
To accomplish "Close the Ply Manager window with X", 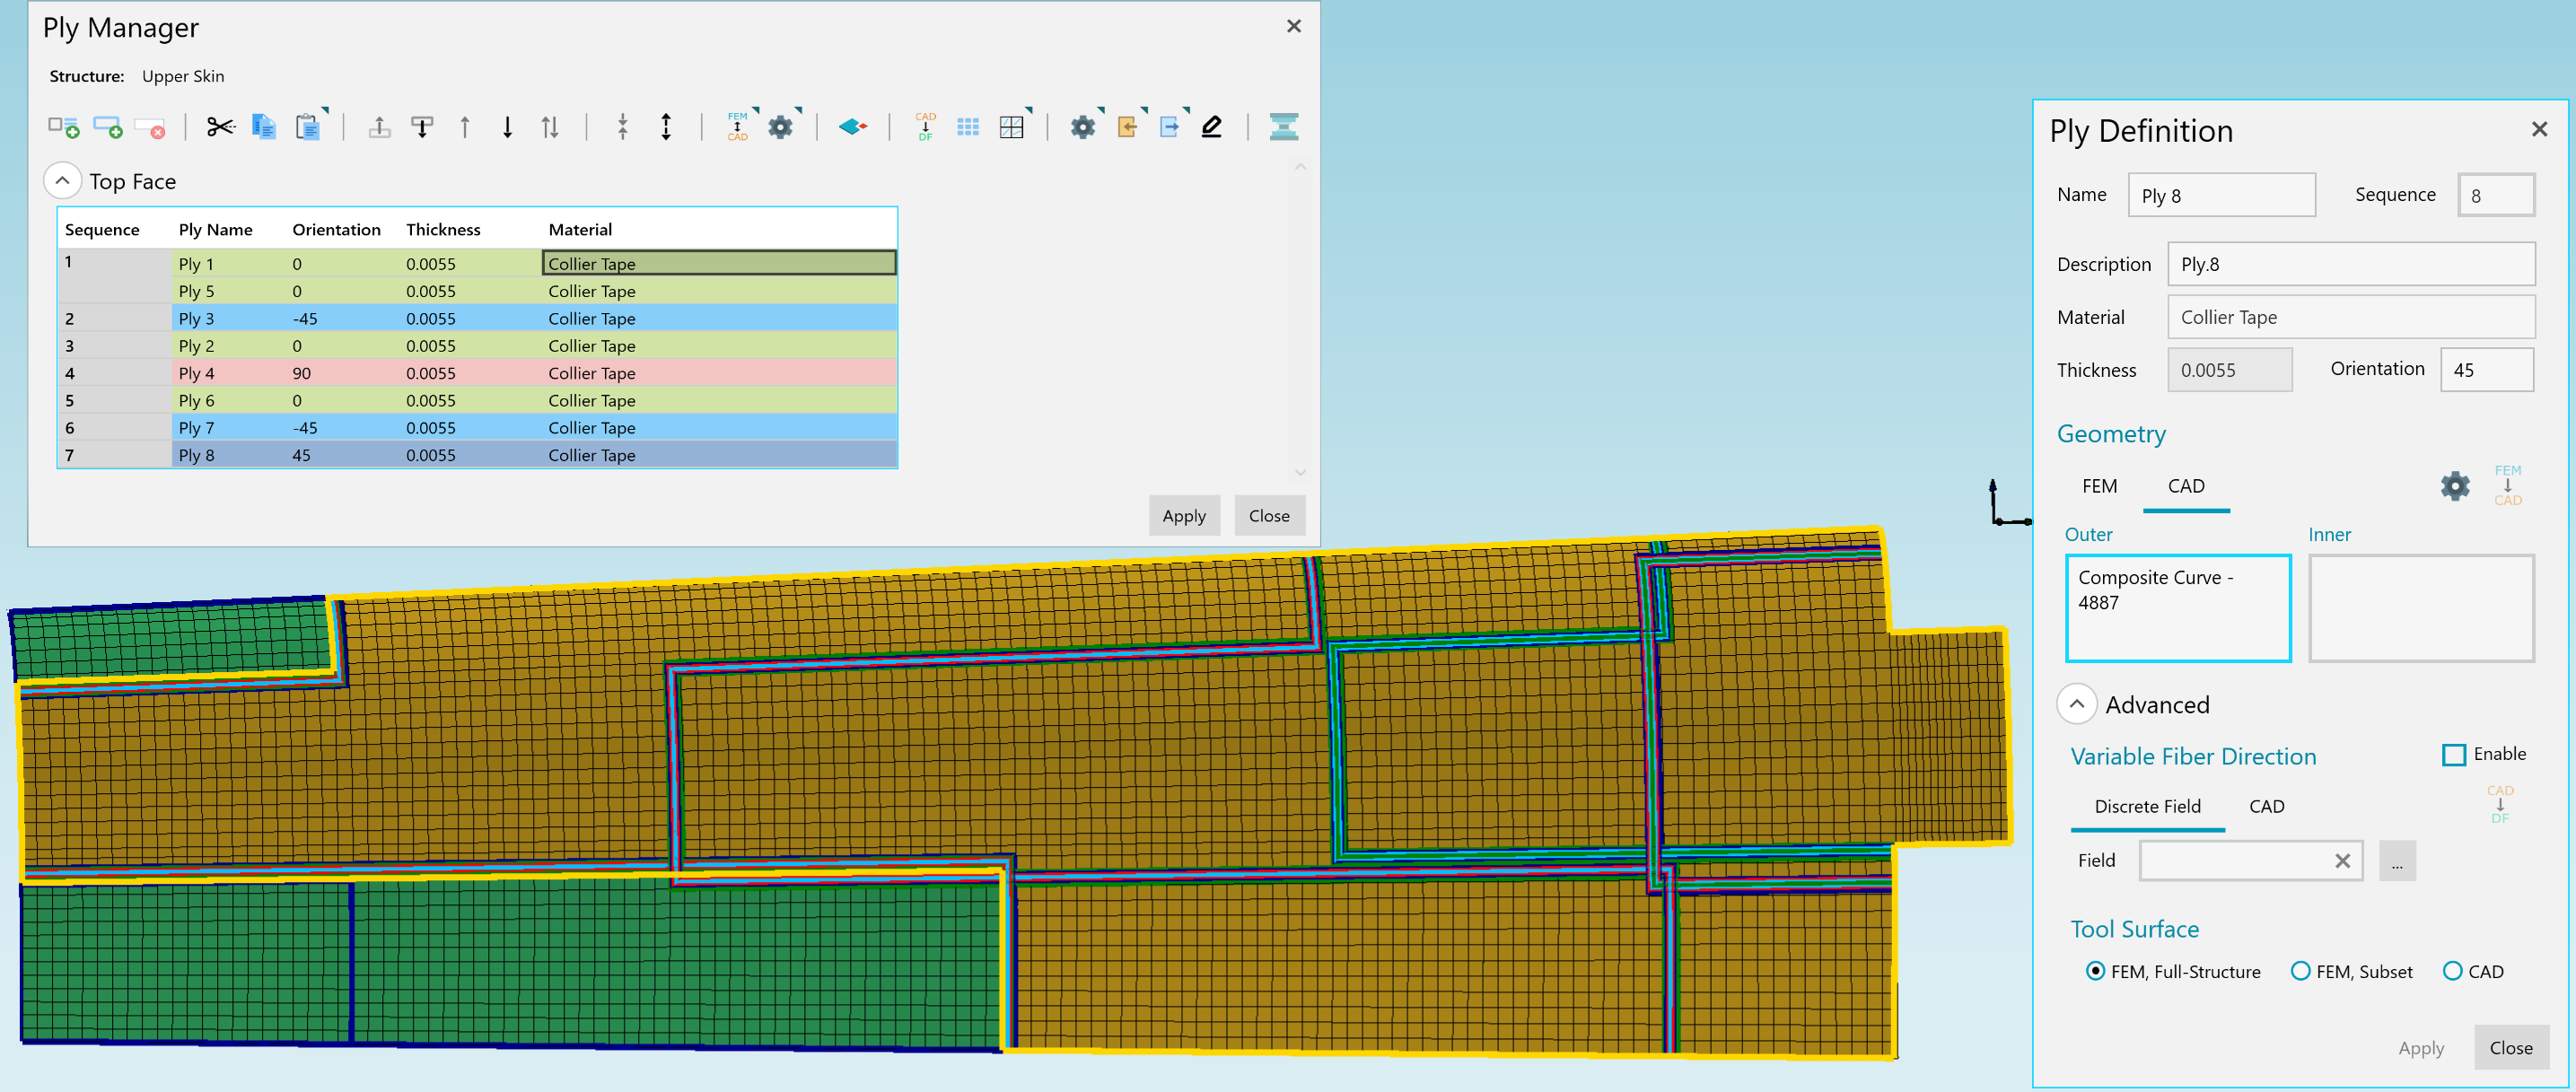I will coord(1294,27).
